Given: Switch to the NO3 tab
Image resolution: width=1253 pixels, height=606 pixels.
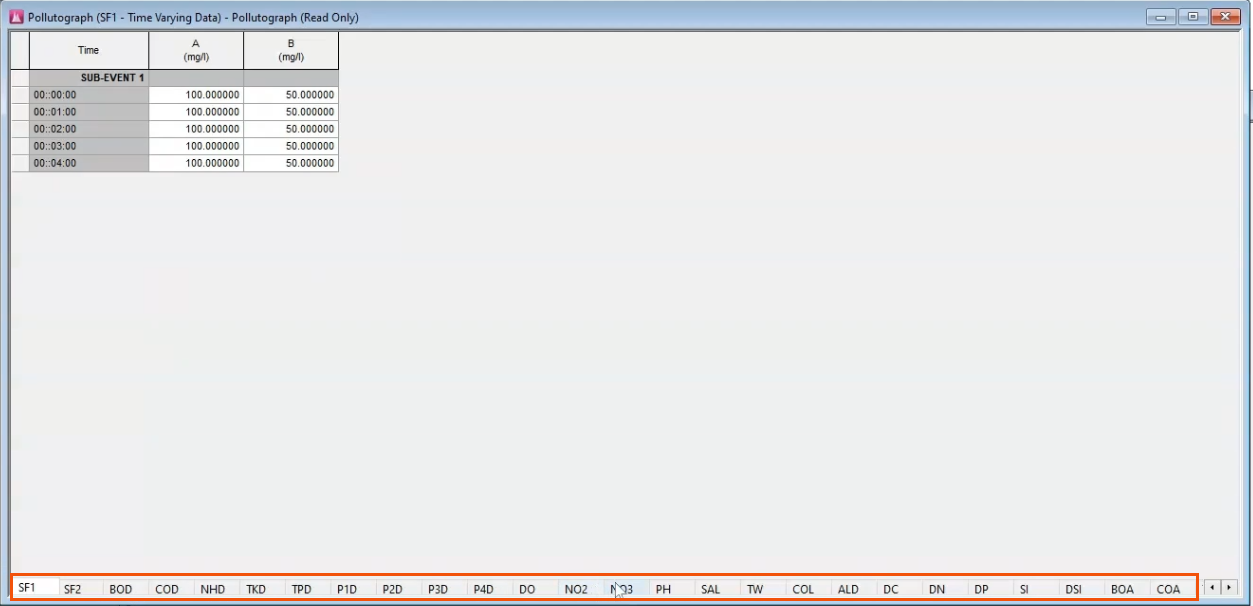Looking at the screenshot, I should tap(621, 589).
